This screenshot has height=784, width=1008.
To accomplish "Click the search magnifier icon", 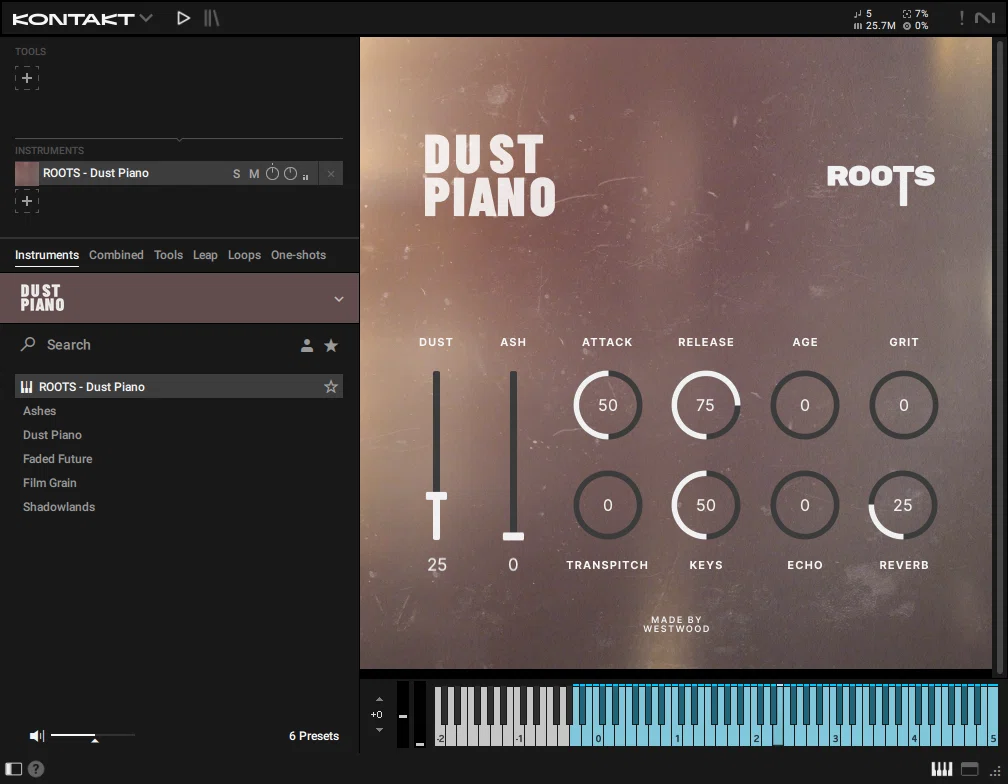I will [x=28, y=344].
